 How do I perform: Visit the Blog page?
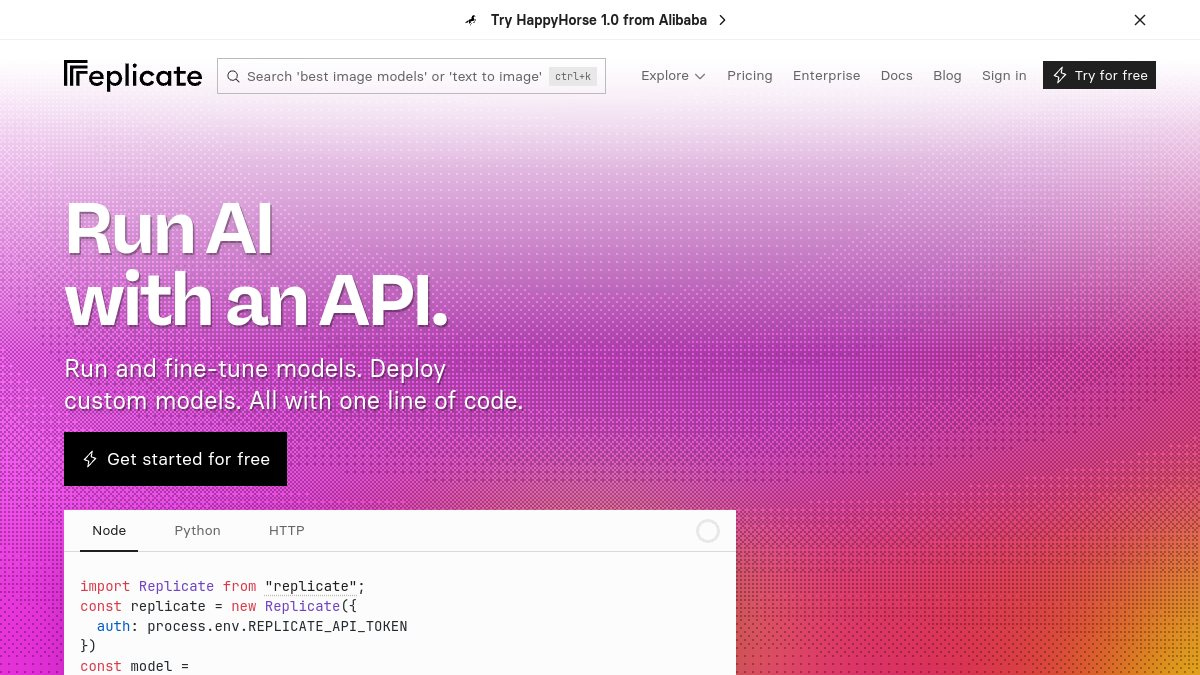pos(947,76)
